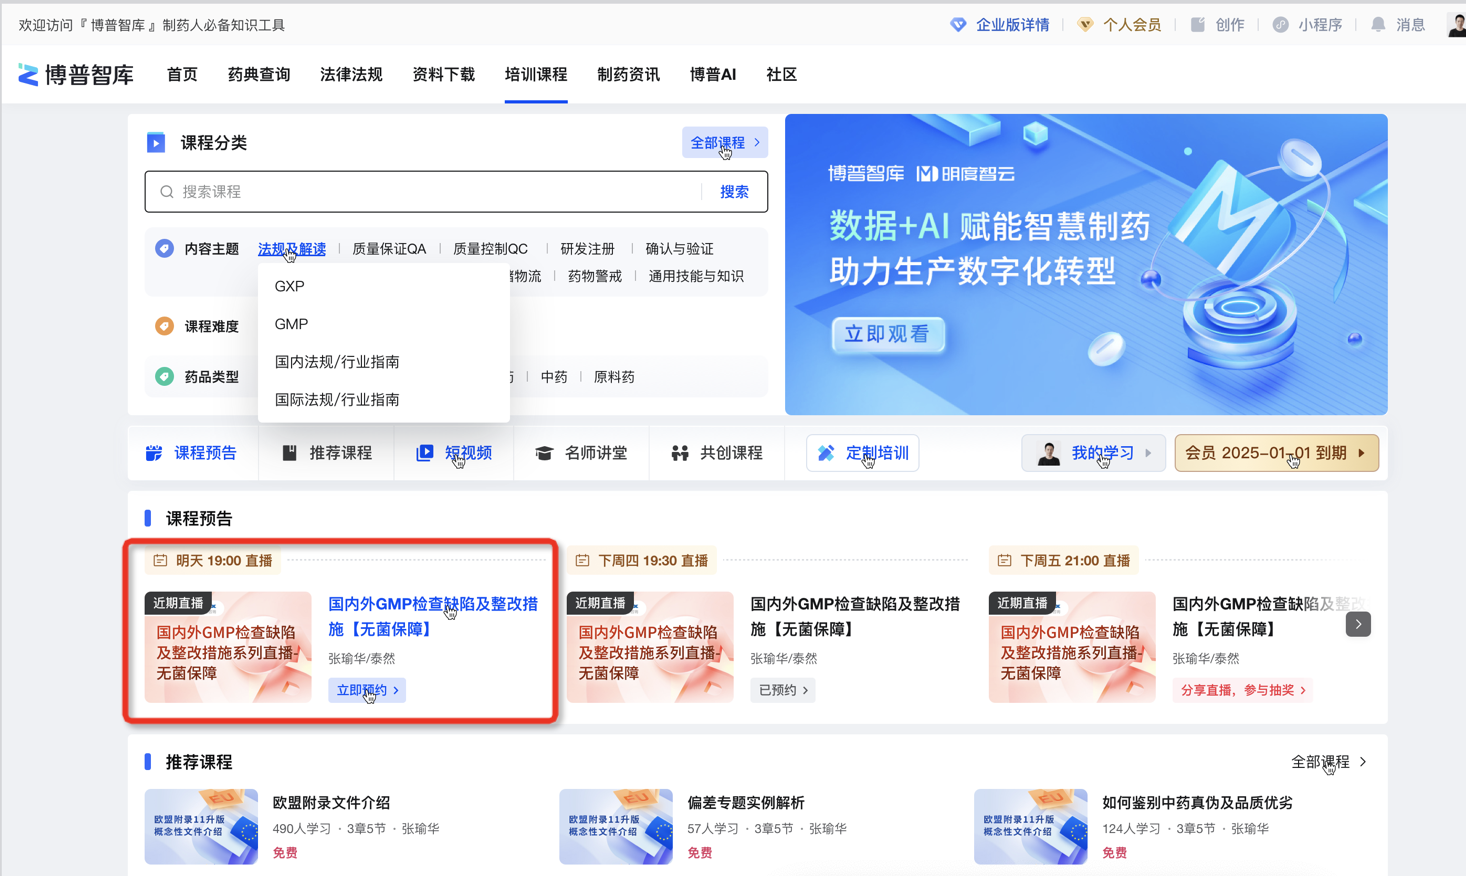Click the 课程预告 tab icon
1466x876 pixels.
[154, 453]
